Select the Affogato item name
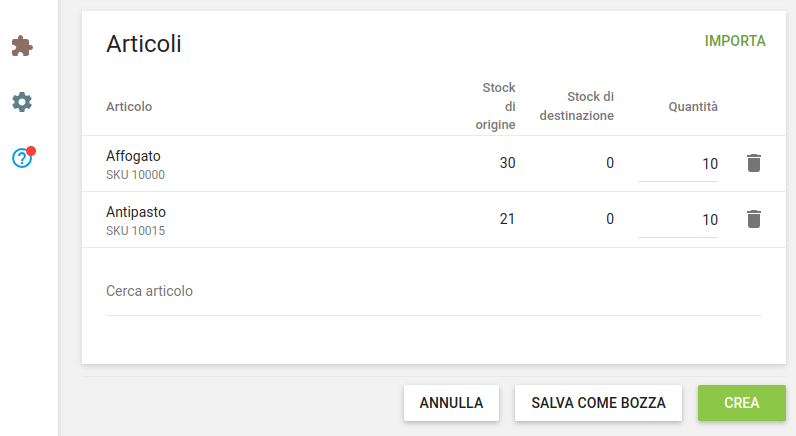796x436 pixels. coord(133,156)
